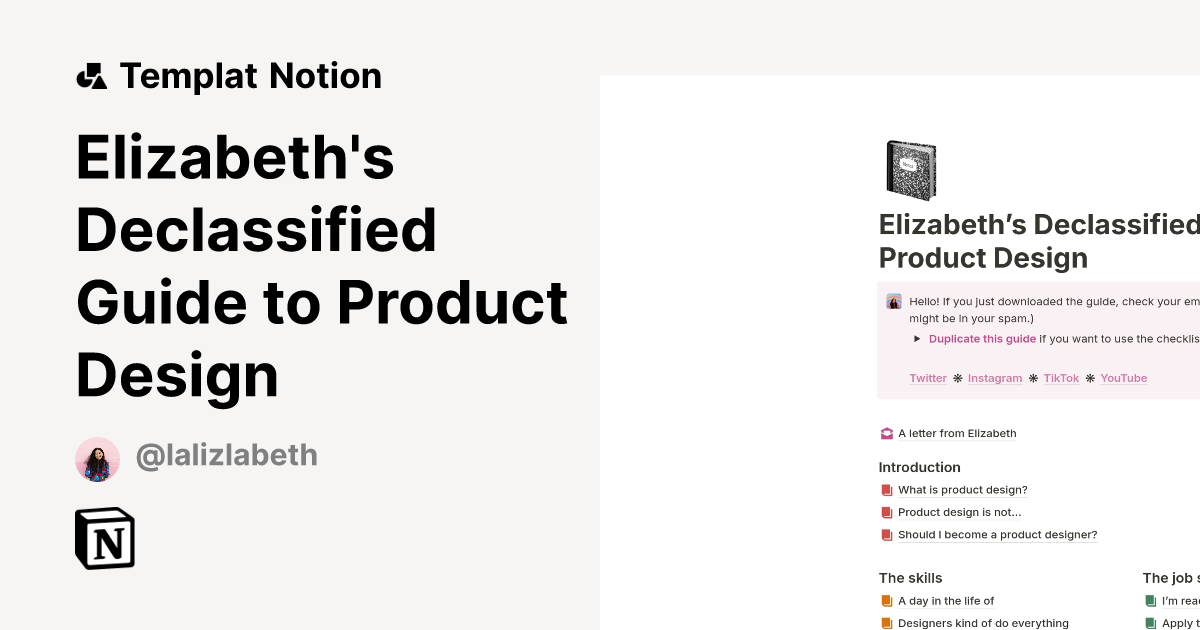This screenshot has height=630, width=1200.
Task: Click @lalizlabeth's circular profile picture
Action: click(x=97, y=458)
